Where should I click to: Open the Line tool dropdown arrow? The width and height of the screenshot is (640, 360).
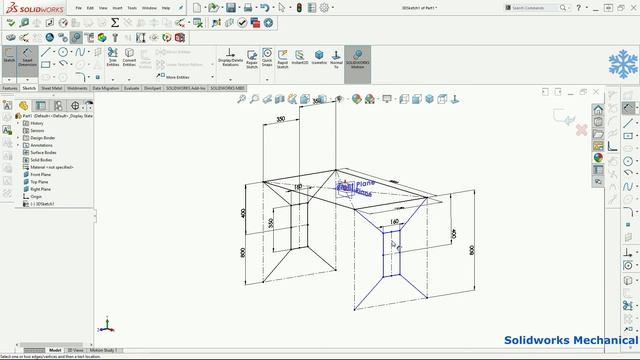click(54, 52)
